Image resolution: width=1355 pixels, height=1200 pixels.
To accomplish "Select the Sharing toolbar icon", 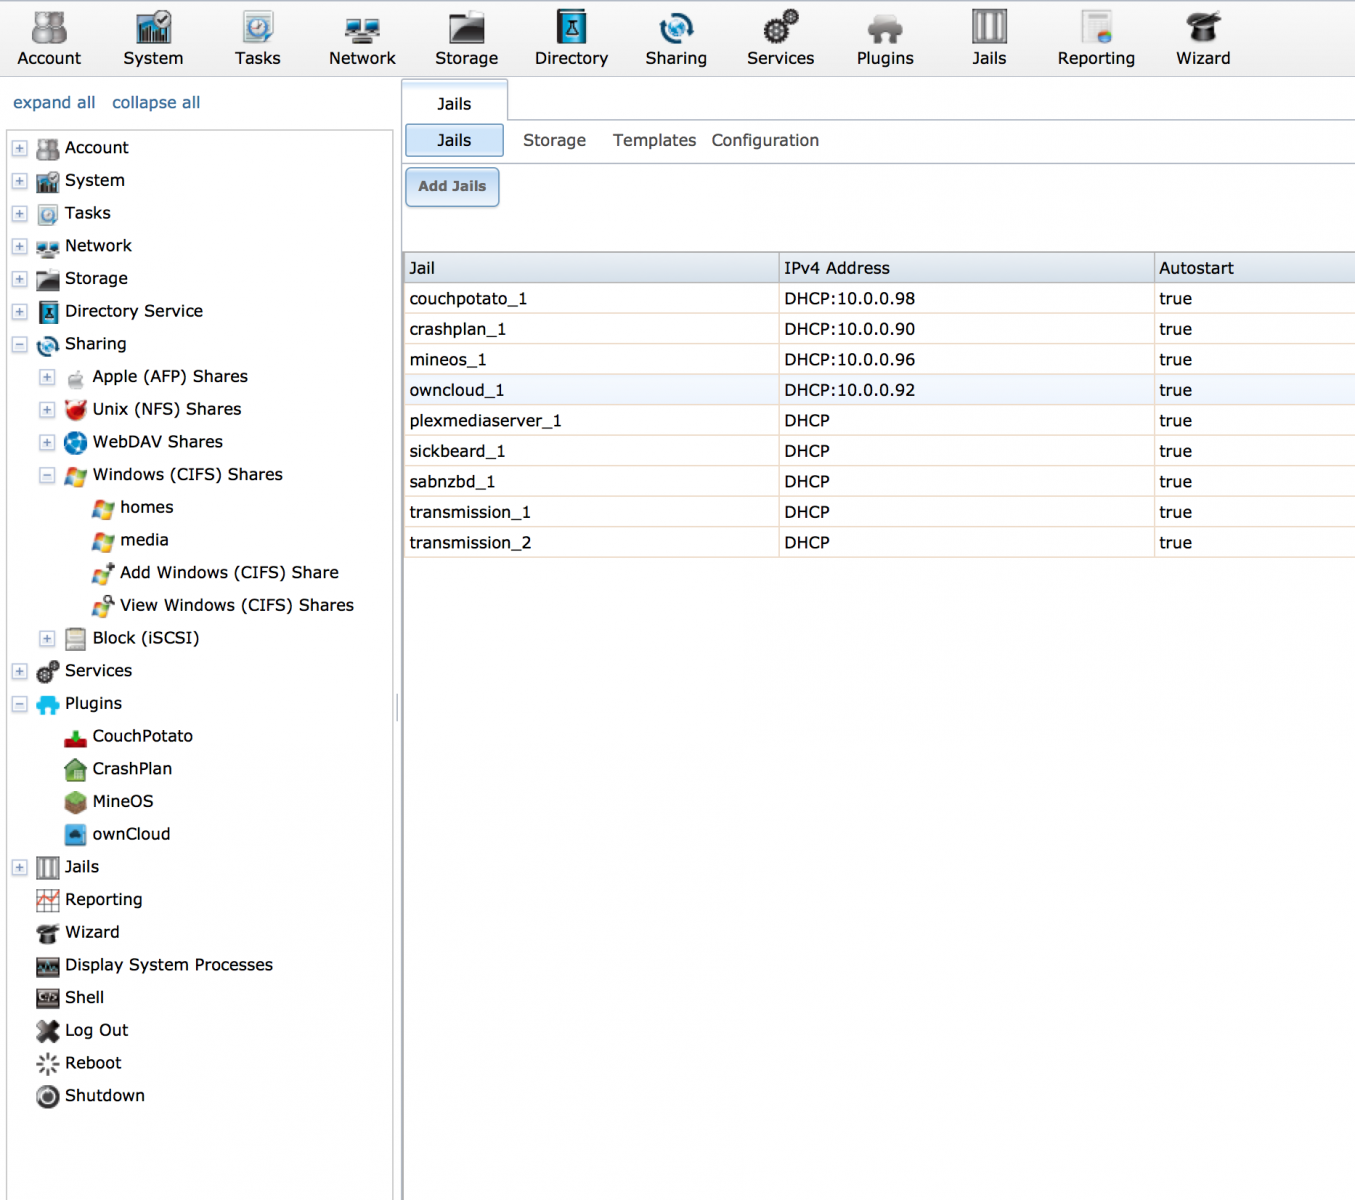I will tap(676, 38).
